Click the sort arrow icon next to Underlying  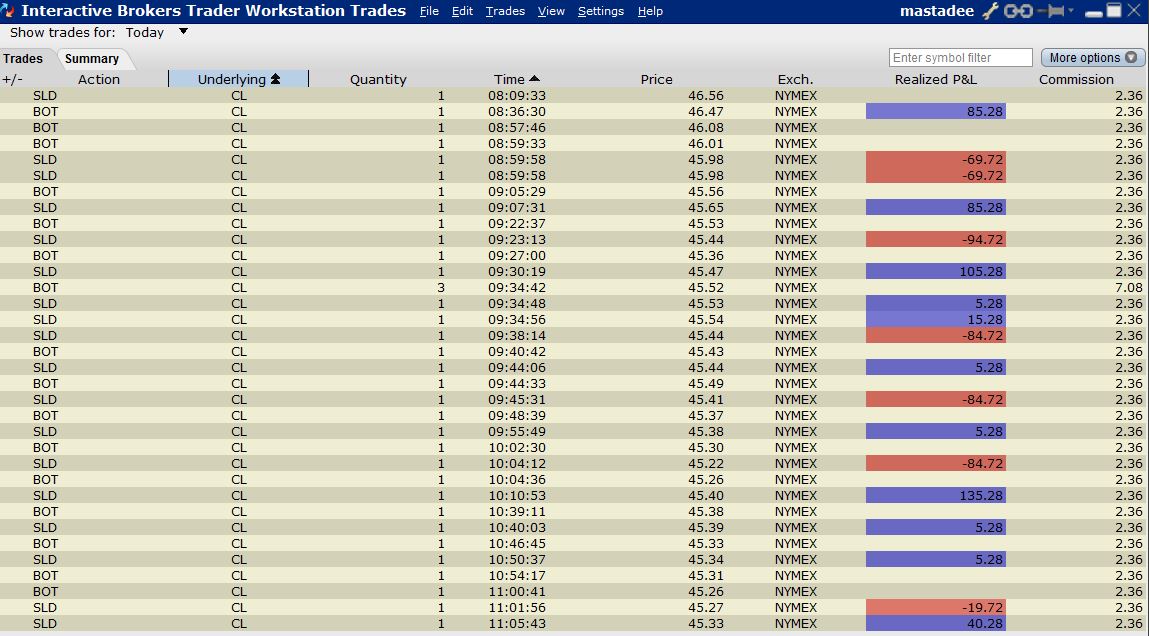(x=276, y=79)
